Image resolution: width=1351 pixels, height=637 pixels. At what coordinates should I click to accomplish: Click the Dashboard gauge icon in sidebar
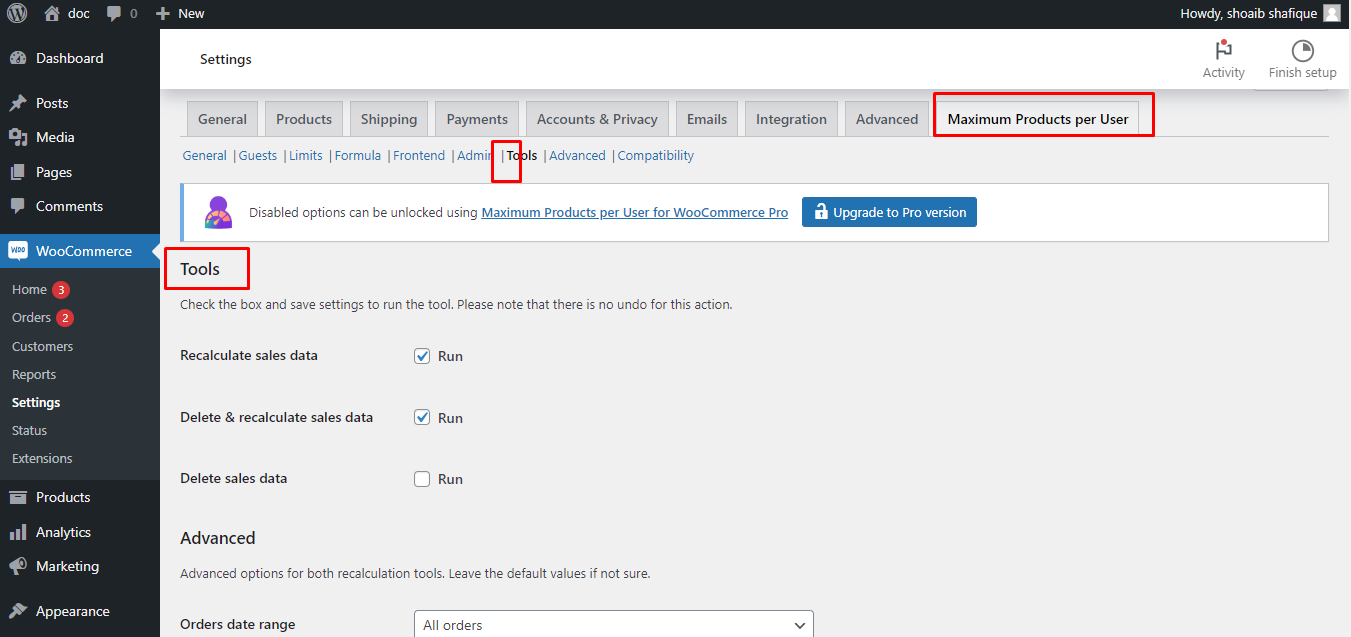click(x=18, y=58)
